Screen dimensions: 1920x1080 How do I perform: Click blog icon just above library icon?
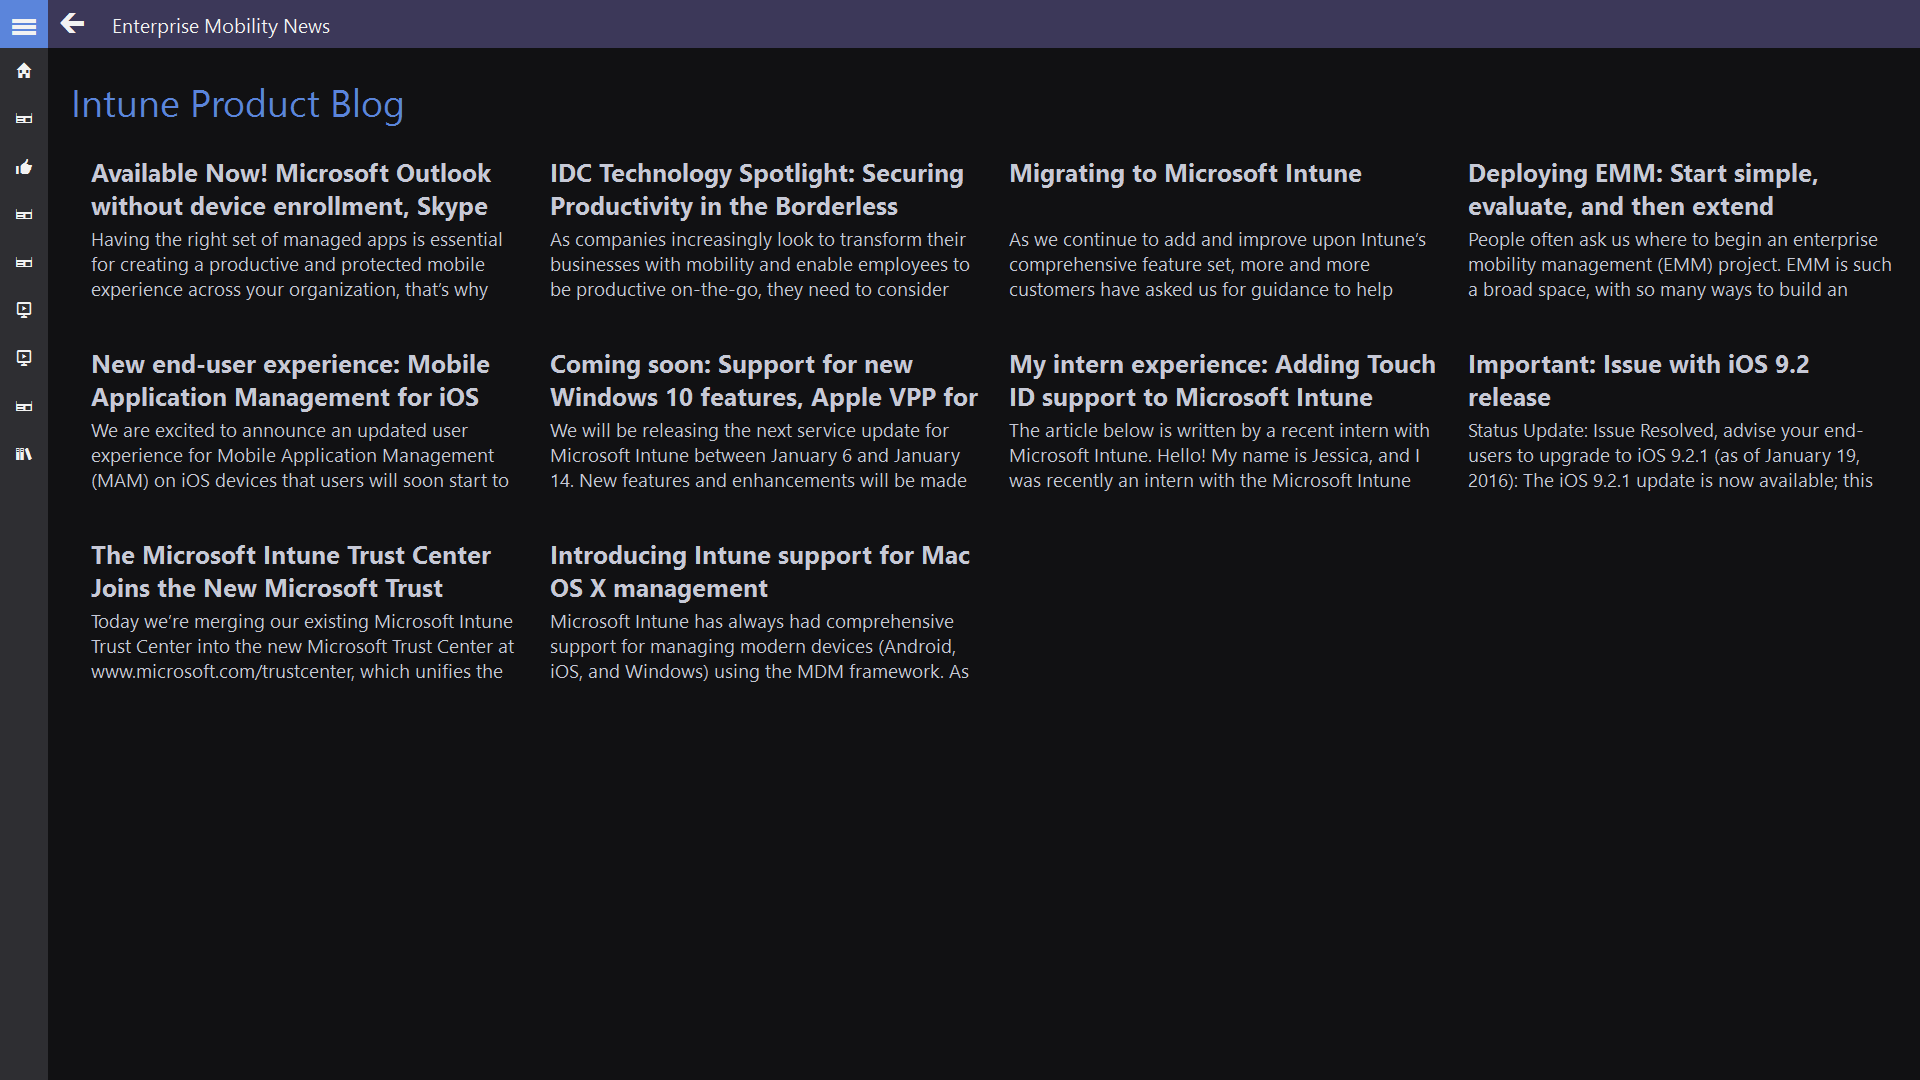[x=24, y=406]
